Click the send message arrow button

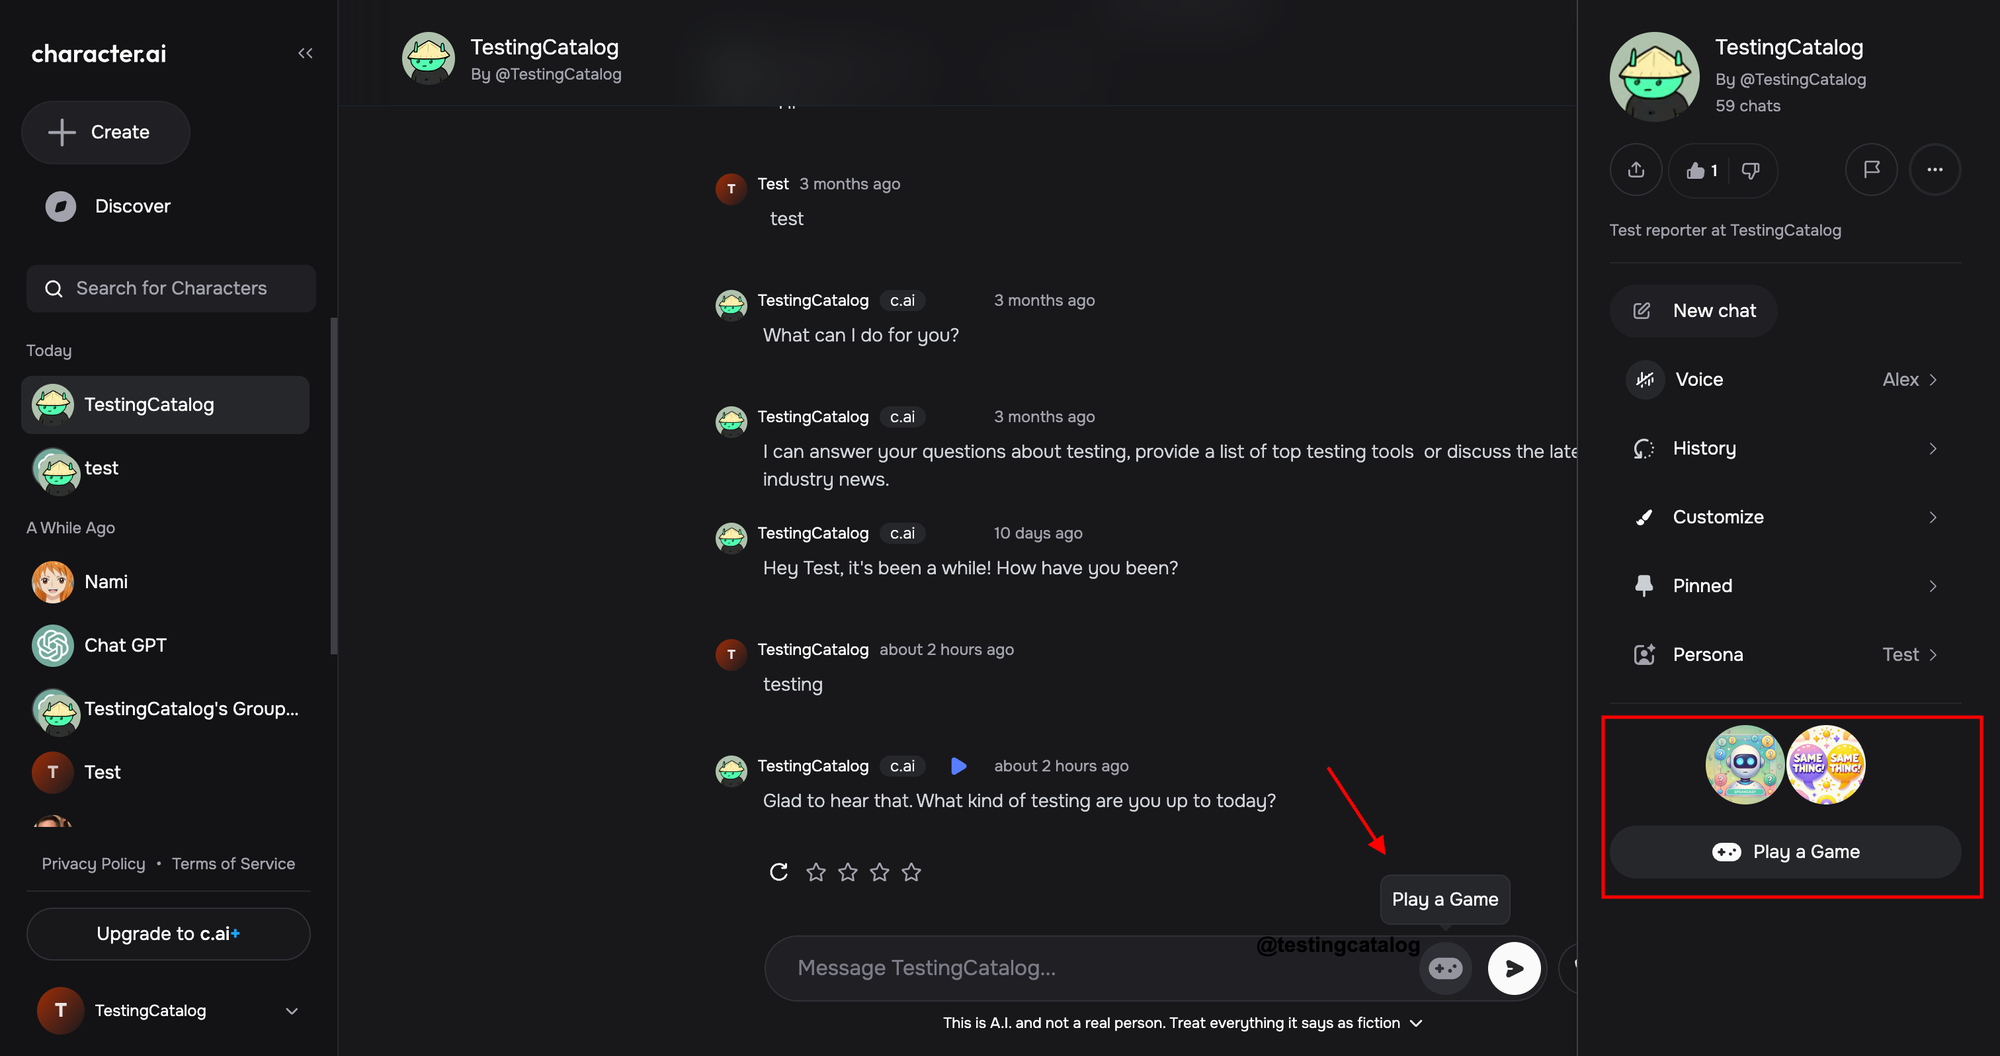point(1514,968)
